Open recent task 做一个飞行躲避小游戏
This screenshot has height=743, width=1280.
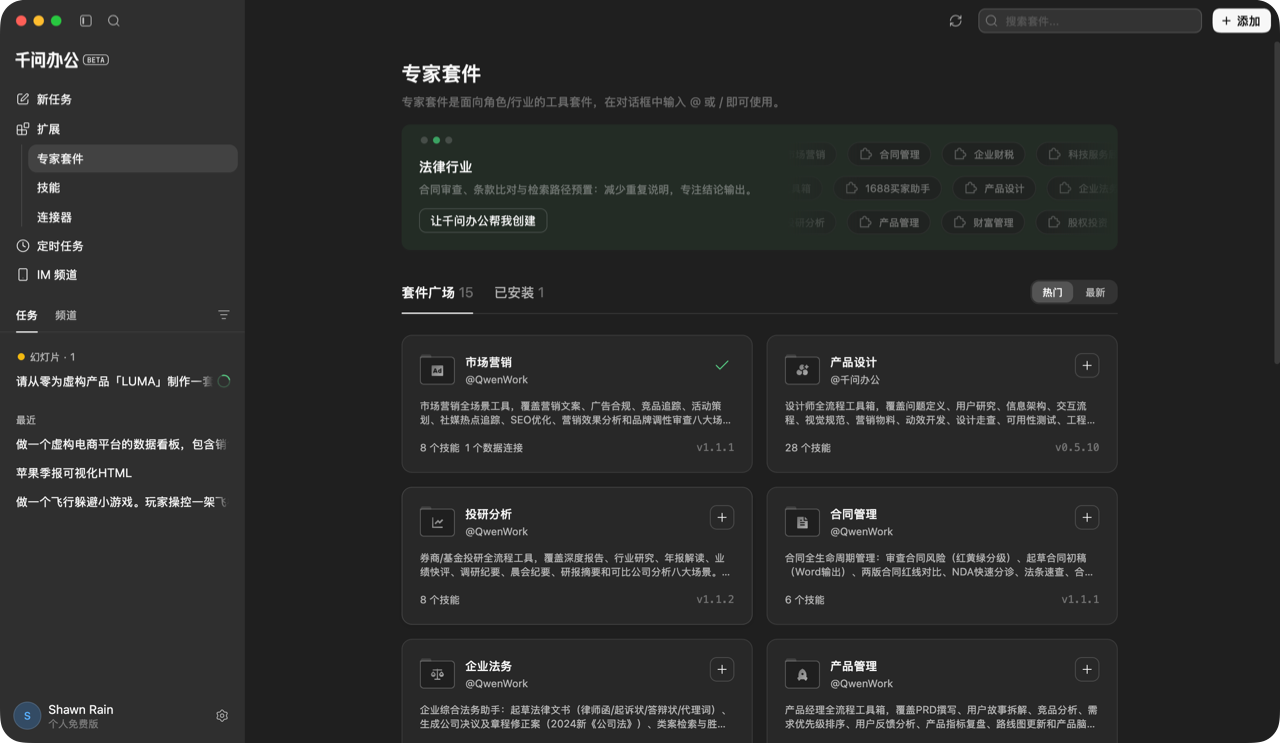122,502
